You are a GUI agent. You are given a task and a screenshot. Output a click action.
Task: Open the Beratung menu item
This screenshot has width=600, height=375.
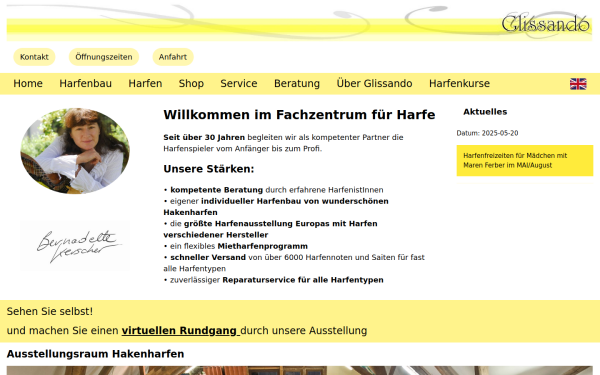click(297, 83)
